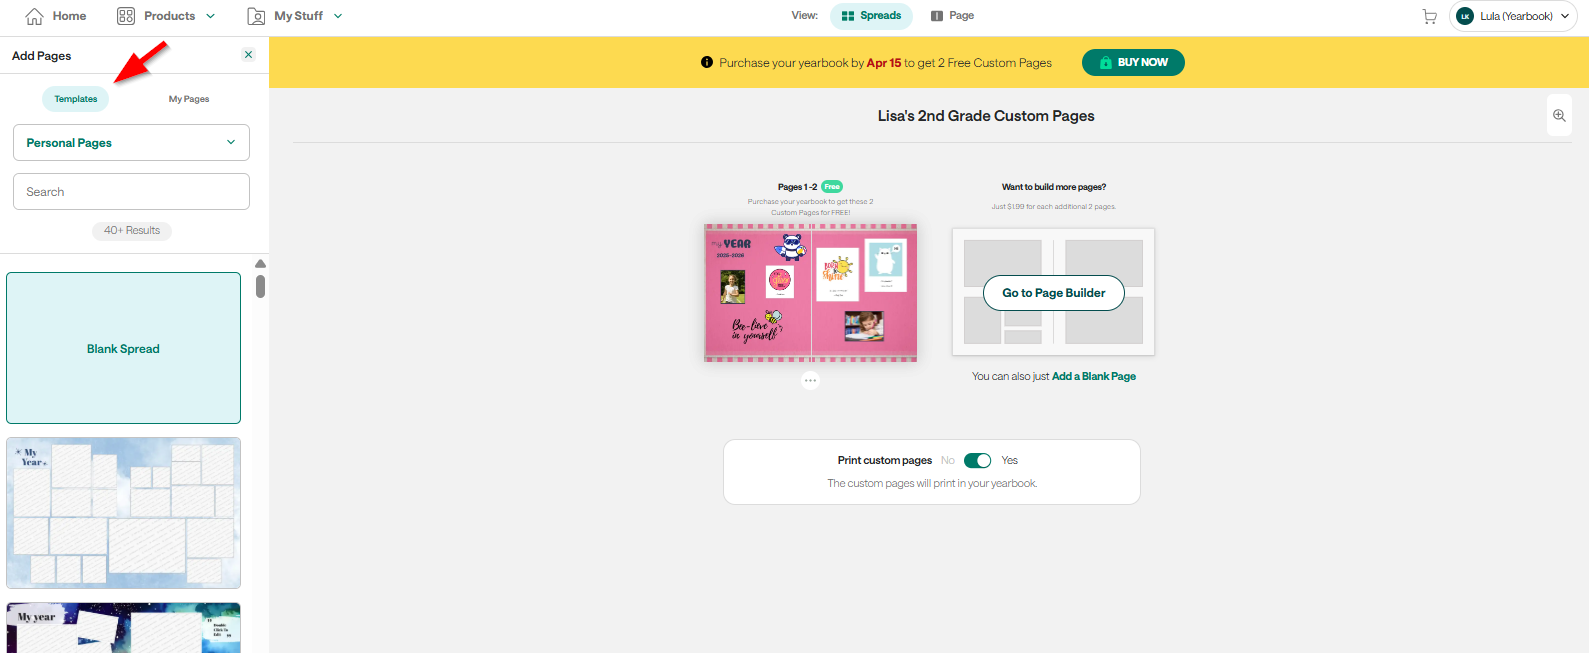Screen dimensions: 1589x653
Task: Select the My Pages tab
Action: click(x=189, y=99)
